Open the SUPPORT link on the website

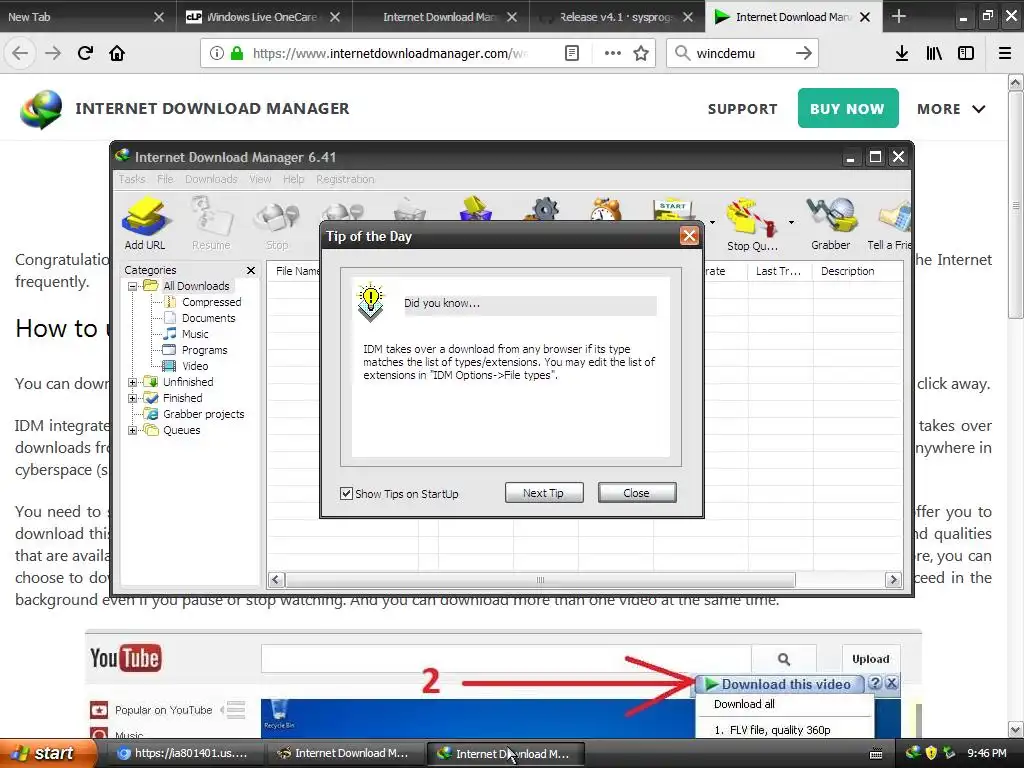[x=743, y=109]
